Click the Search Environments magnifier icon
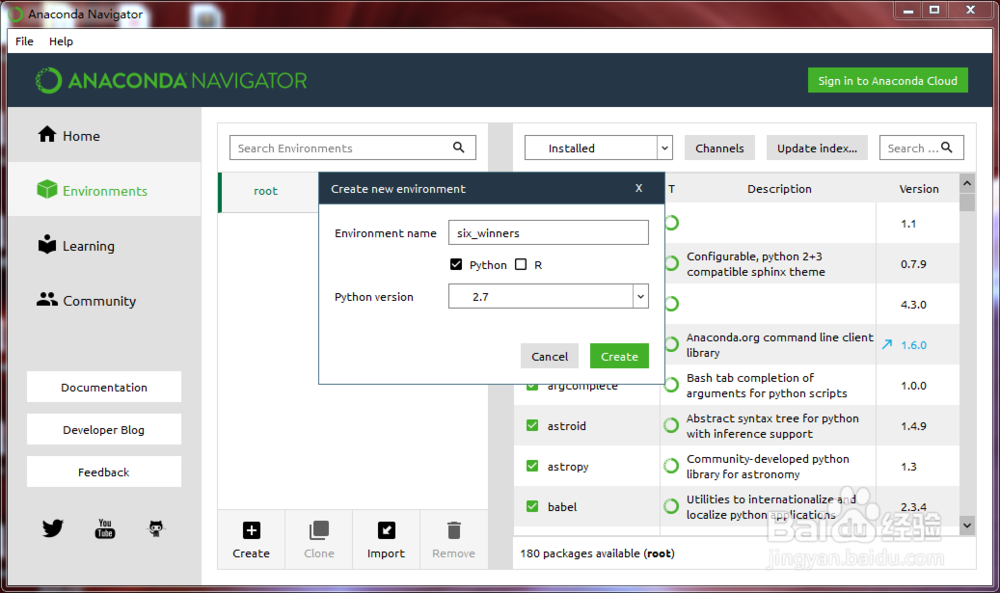The image size is (1000, 593). coord(459,147)
